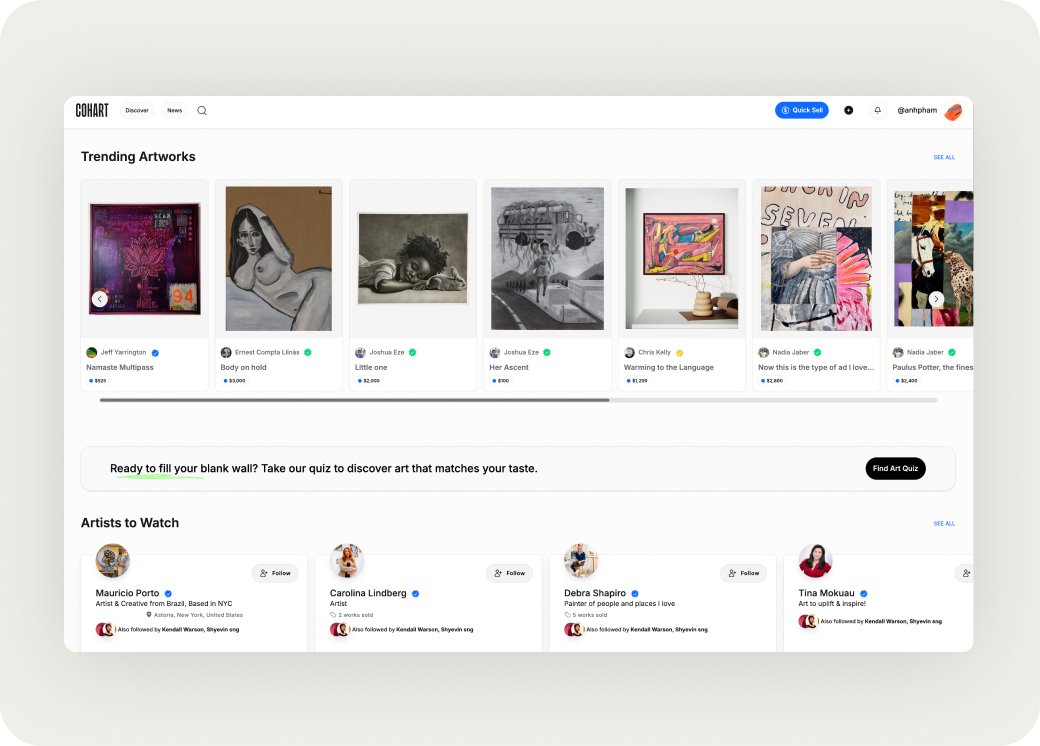The width and height of the screenshot is (1040, 746).
Task: Click artist name Joshua Eze on Her Ascent
Action: tap(521, 352)
